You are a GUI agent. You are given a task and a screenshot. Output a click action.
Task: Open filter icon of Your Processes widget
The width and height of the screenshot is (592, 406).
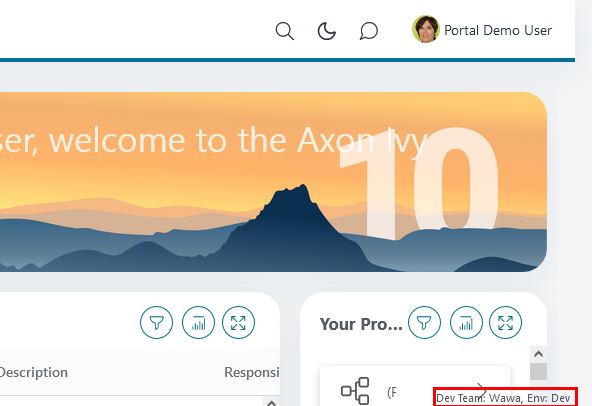[x=424, y=323]
